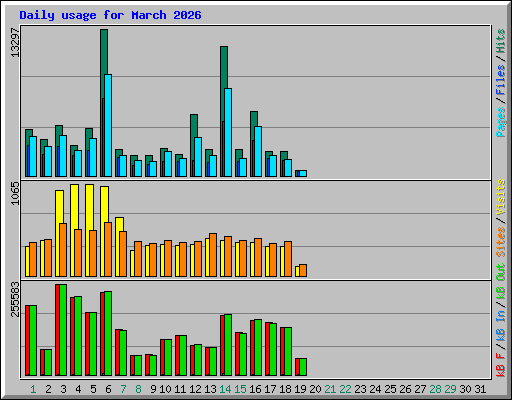Image resolution: width=512 pixels, height=400 pixels.
Task: Click the 'kB F' legend label
Action: coord(501,365)
